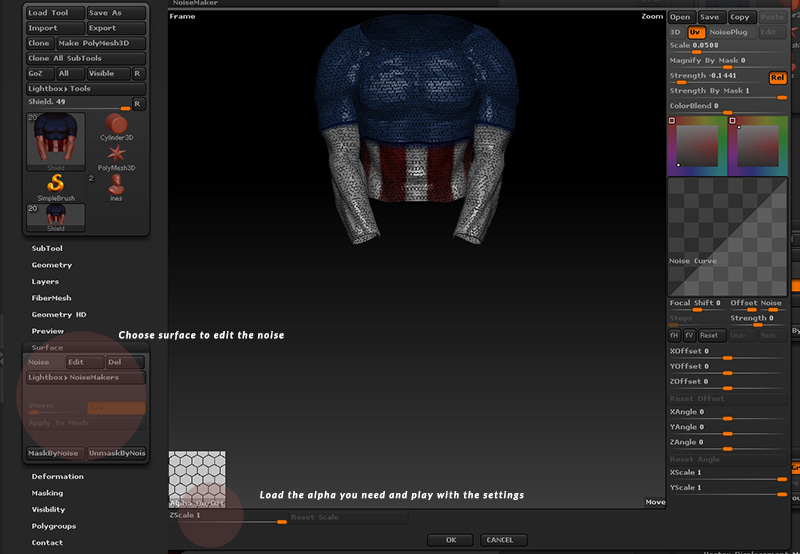Click Zoom in the preview window

652,16
